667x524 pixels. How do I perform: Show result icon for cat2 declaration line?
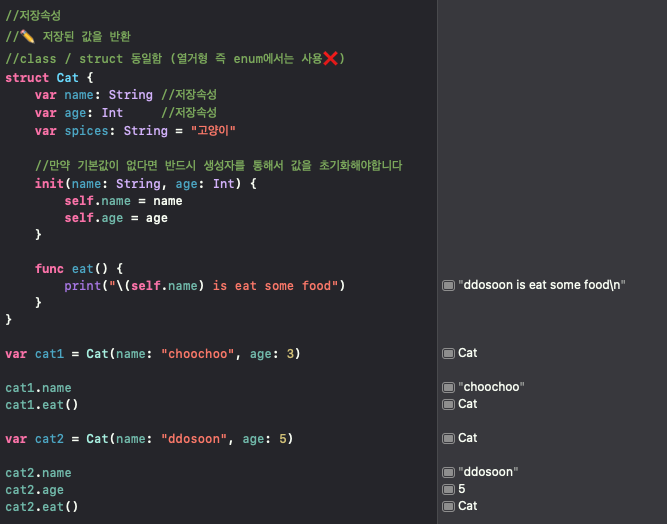pos(448,439)
